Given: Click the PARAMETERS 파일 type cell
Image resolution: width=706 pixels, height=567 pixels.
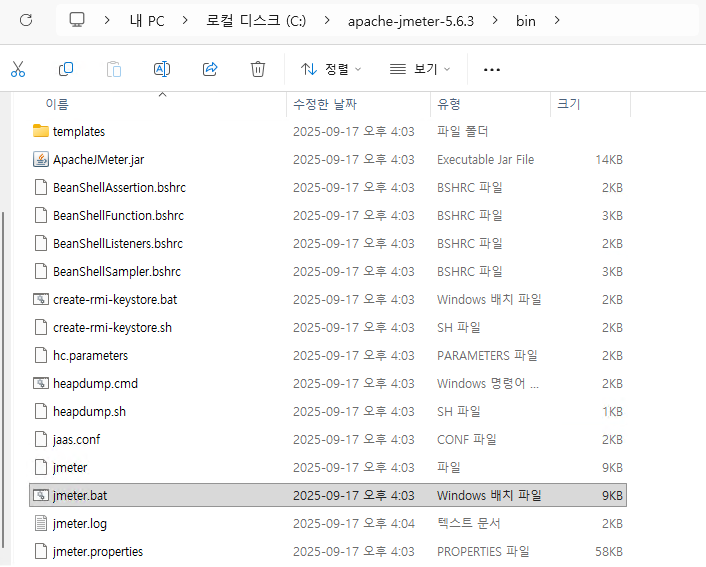Looking at the screenshot, I should click(487, 355).
